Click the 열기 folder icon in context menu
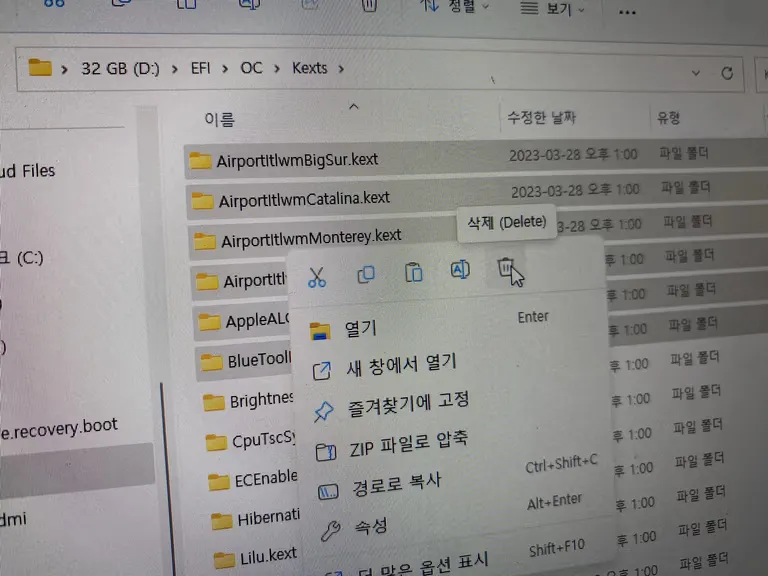 [x=320, y=331]
